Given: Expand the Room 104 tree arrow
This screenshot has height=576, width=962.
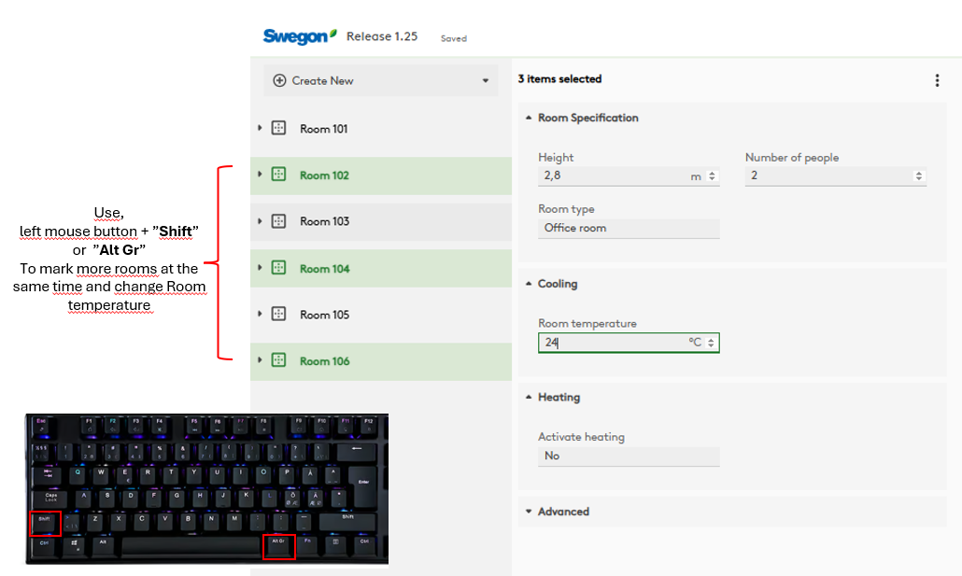Looking at the screenshot, I should (x=260, y=267).
